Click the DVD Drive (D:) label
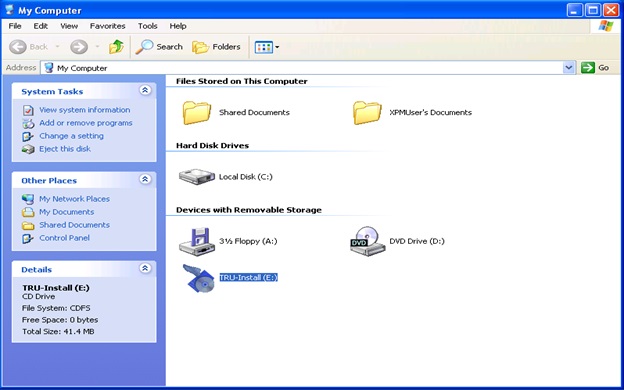The height and width of the screenshot is (390, 624). pyautogui.click(x=417, y=241)
